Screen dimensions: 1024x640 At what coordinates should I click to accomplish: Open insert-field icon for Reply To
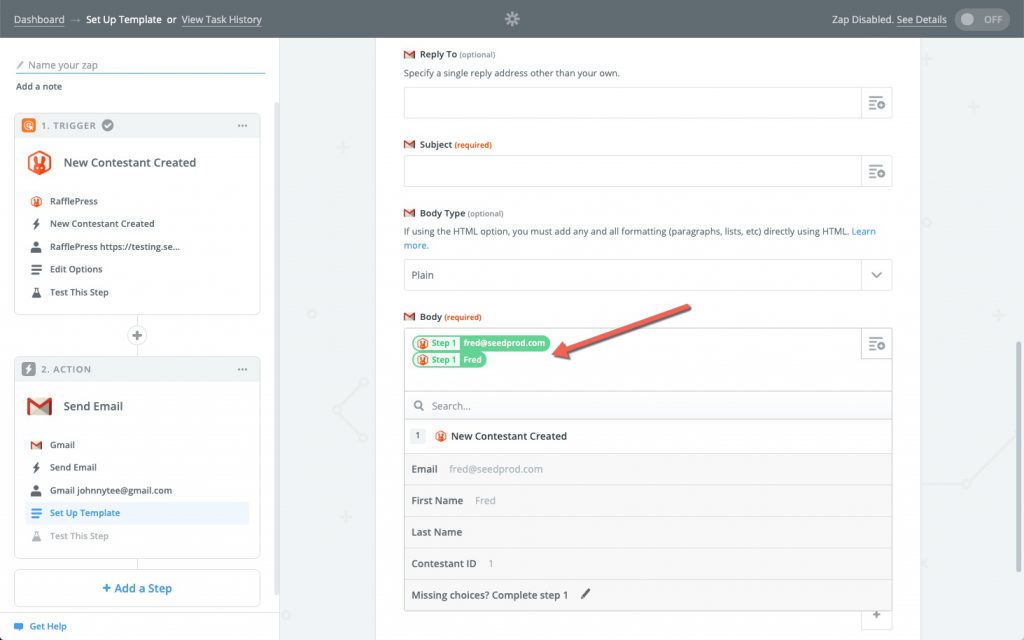coord(876,103)
